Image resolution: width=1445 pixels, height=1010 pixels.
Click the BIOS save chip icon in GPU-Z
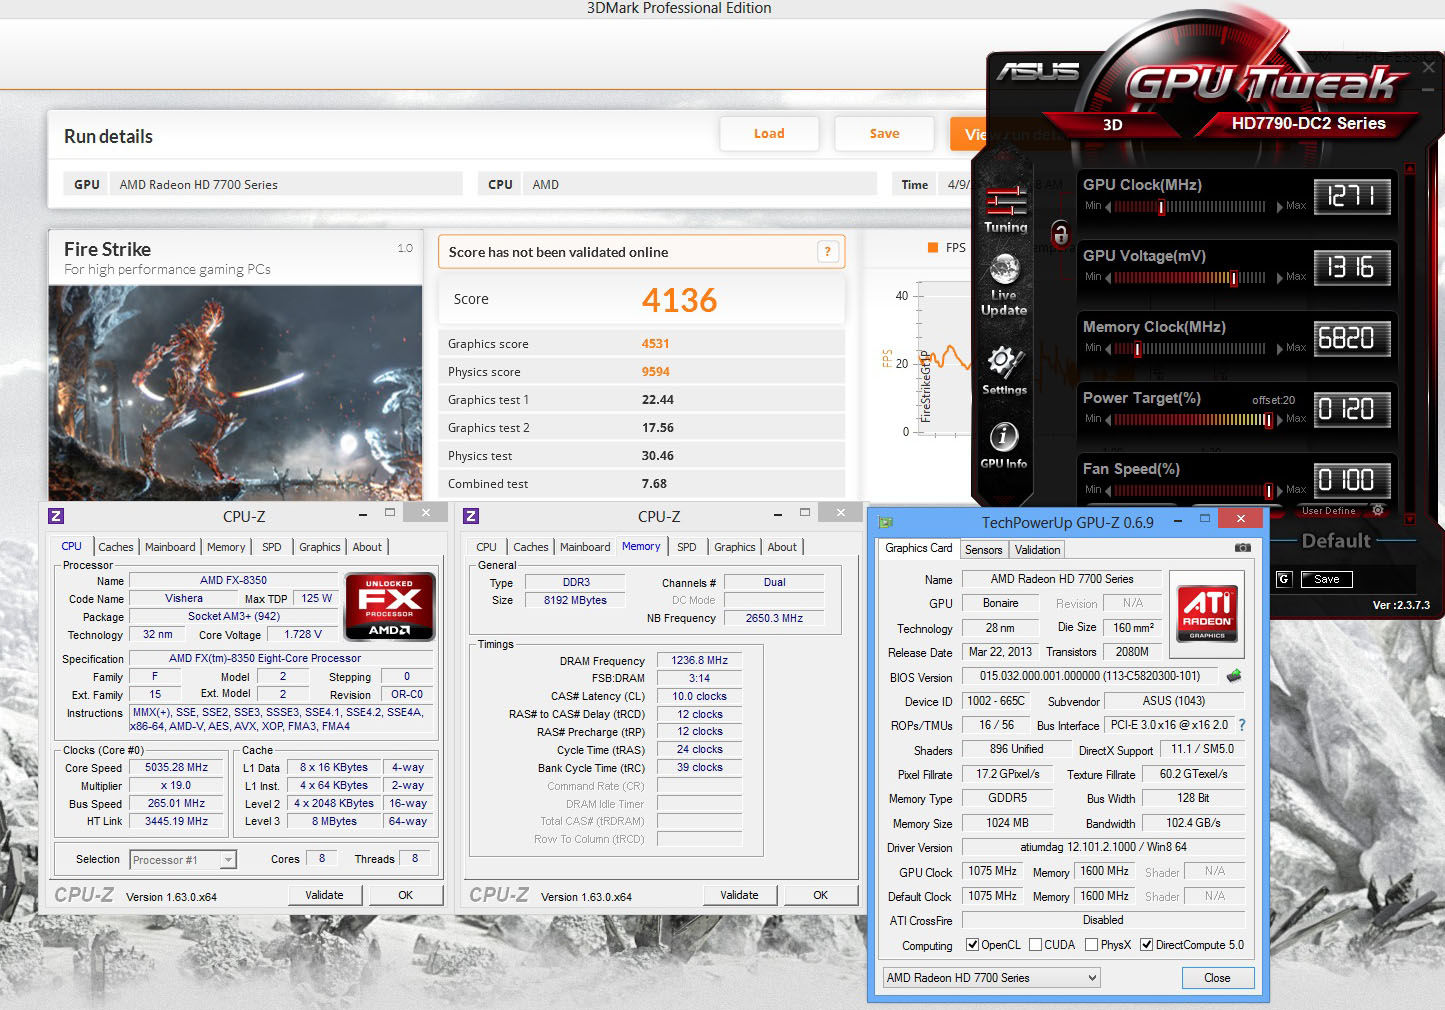tap(1234, 676)
